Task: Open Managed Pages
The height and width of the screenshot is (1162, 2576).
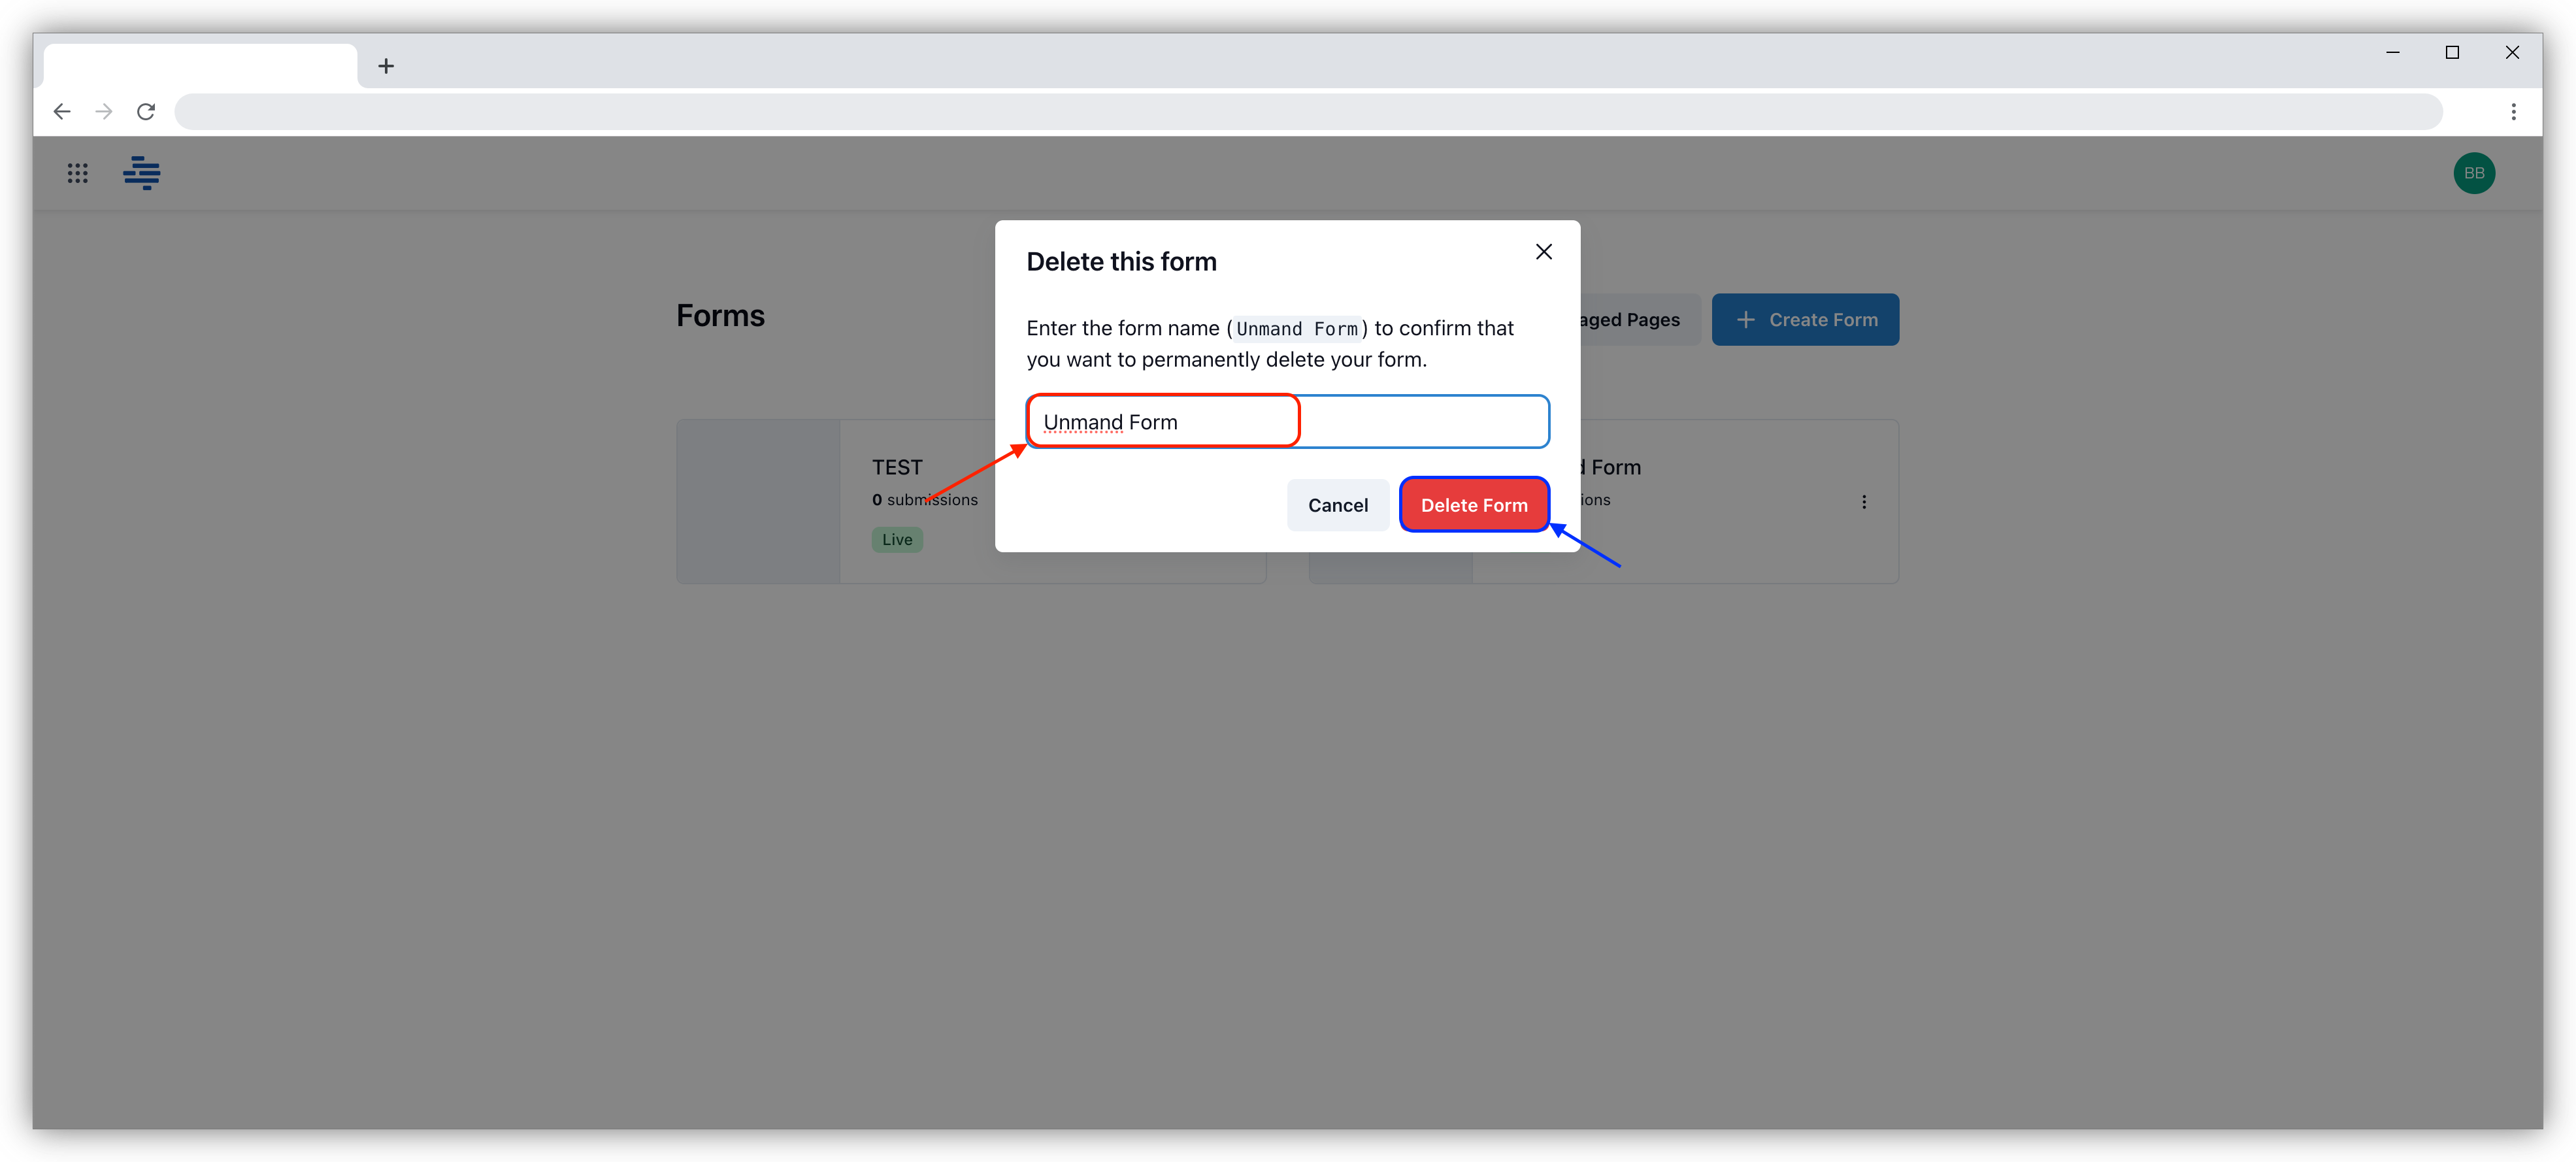Action: 1620,319
